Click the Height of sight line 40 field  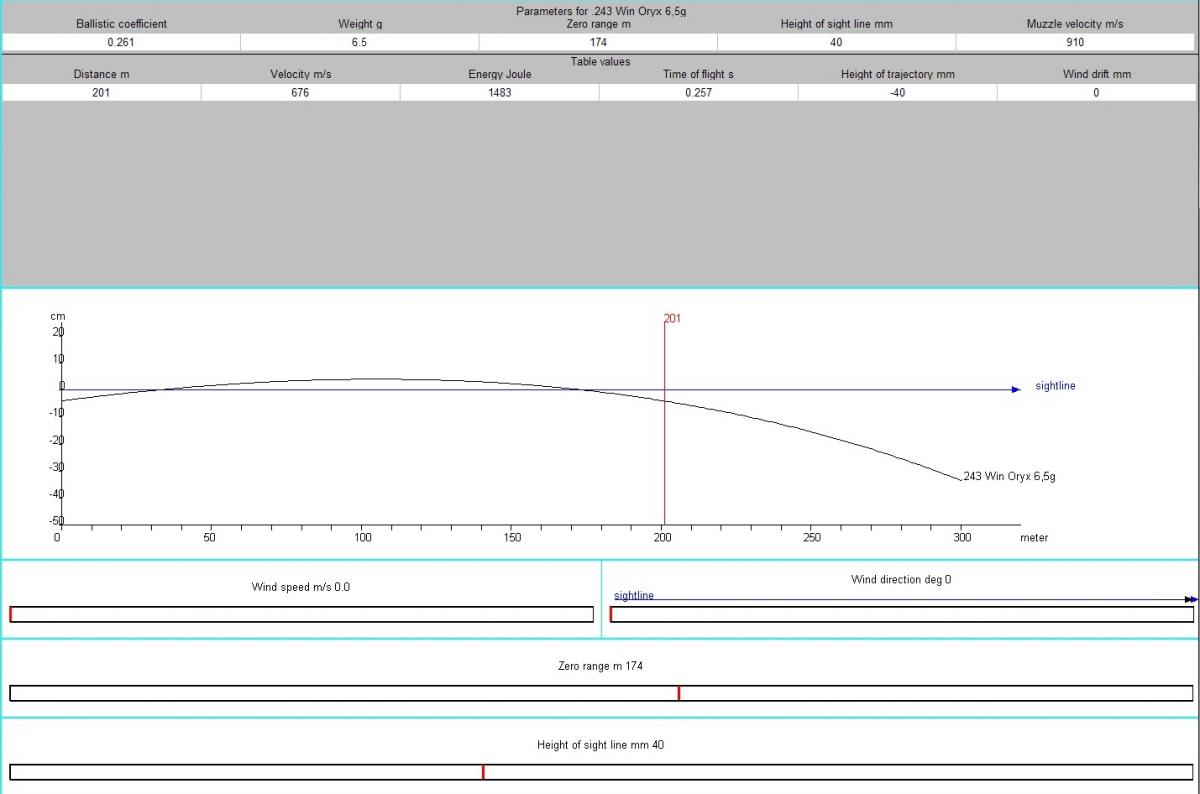click(x=836, y=42)
